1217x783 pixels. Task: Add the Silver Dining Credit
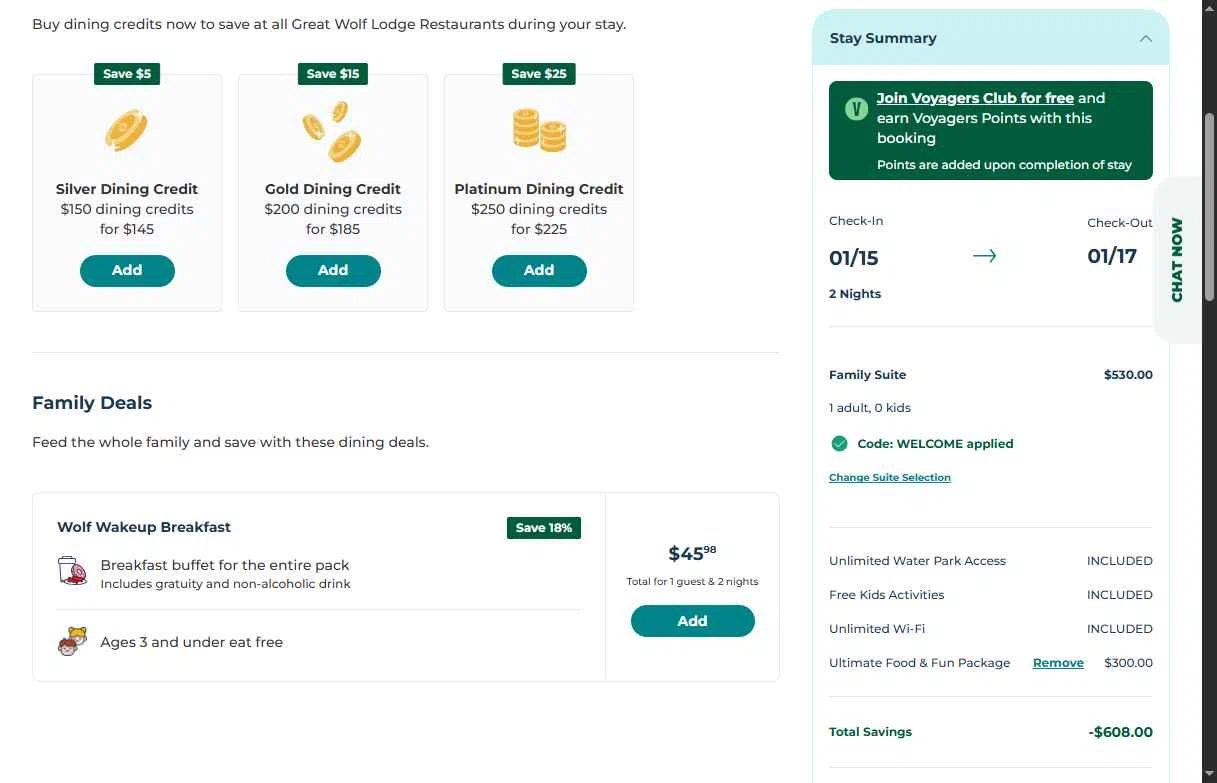click(127, 270)
